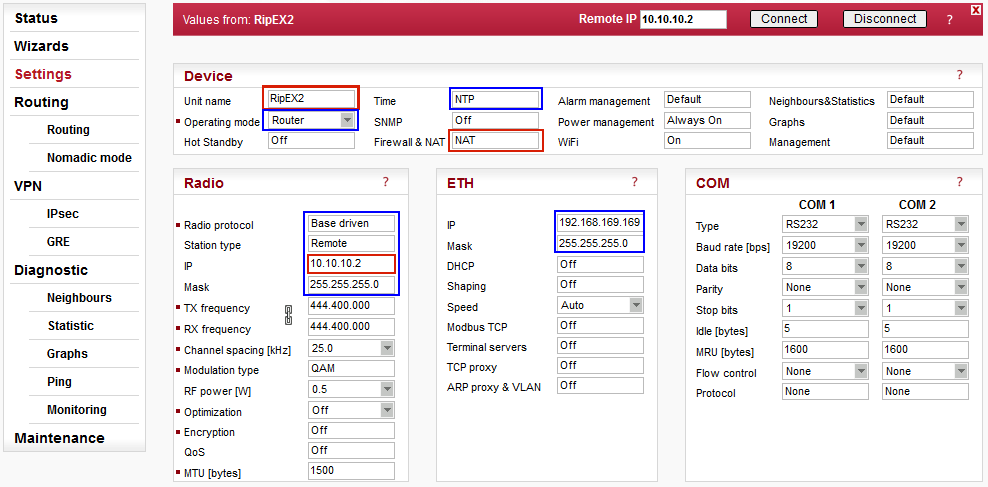Open COM 2 Flow control dropdown
This screenshot has height=487, width=988.
pyautogui.click(x=926, y=371)
